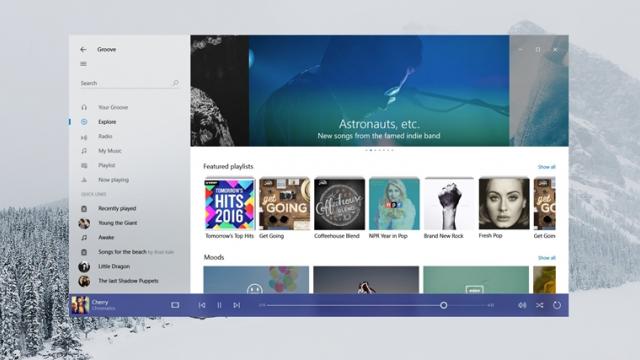
Task: Open the first Get Going playlist cover
Action: click(x=284, y=204)
